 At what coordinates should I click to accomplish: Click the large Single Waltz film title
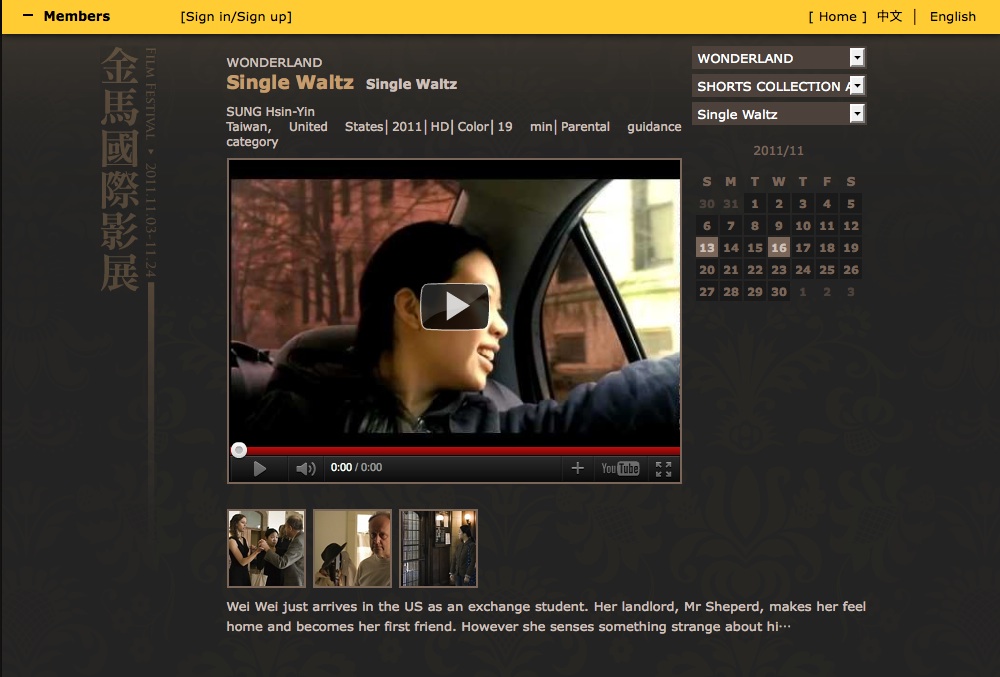pyautogui.click(x=290, y=82)
